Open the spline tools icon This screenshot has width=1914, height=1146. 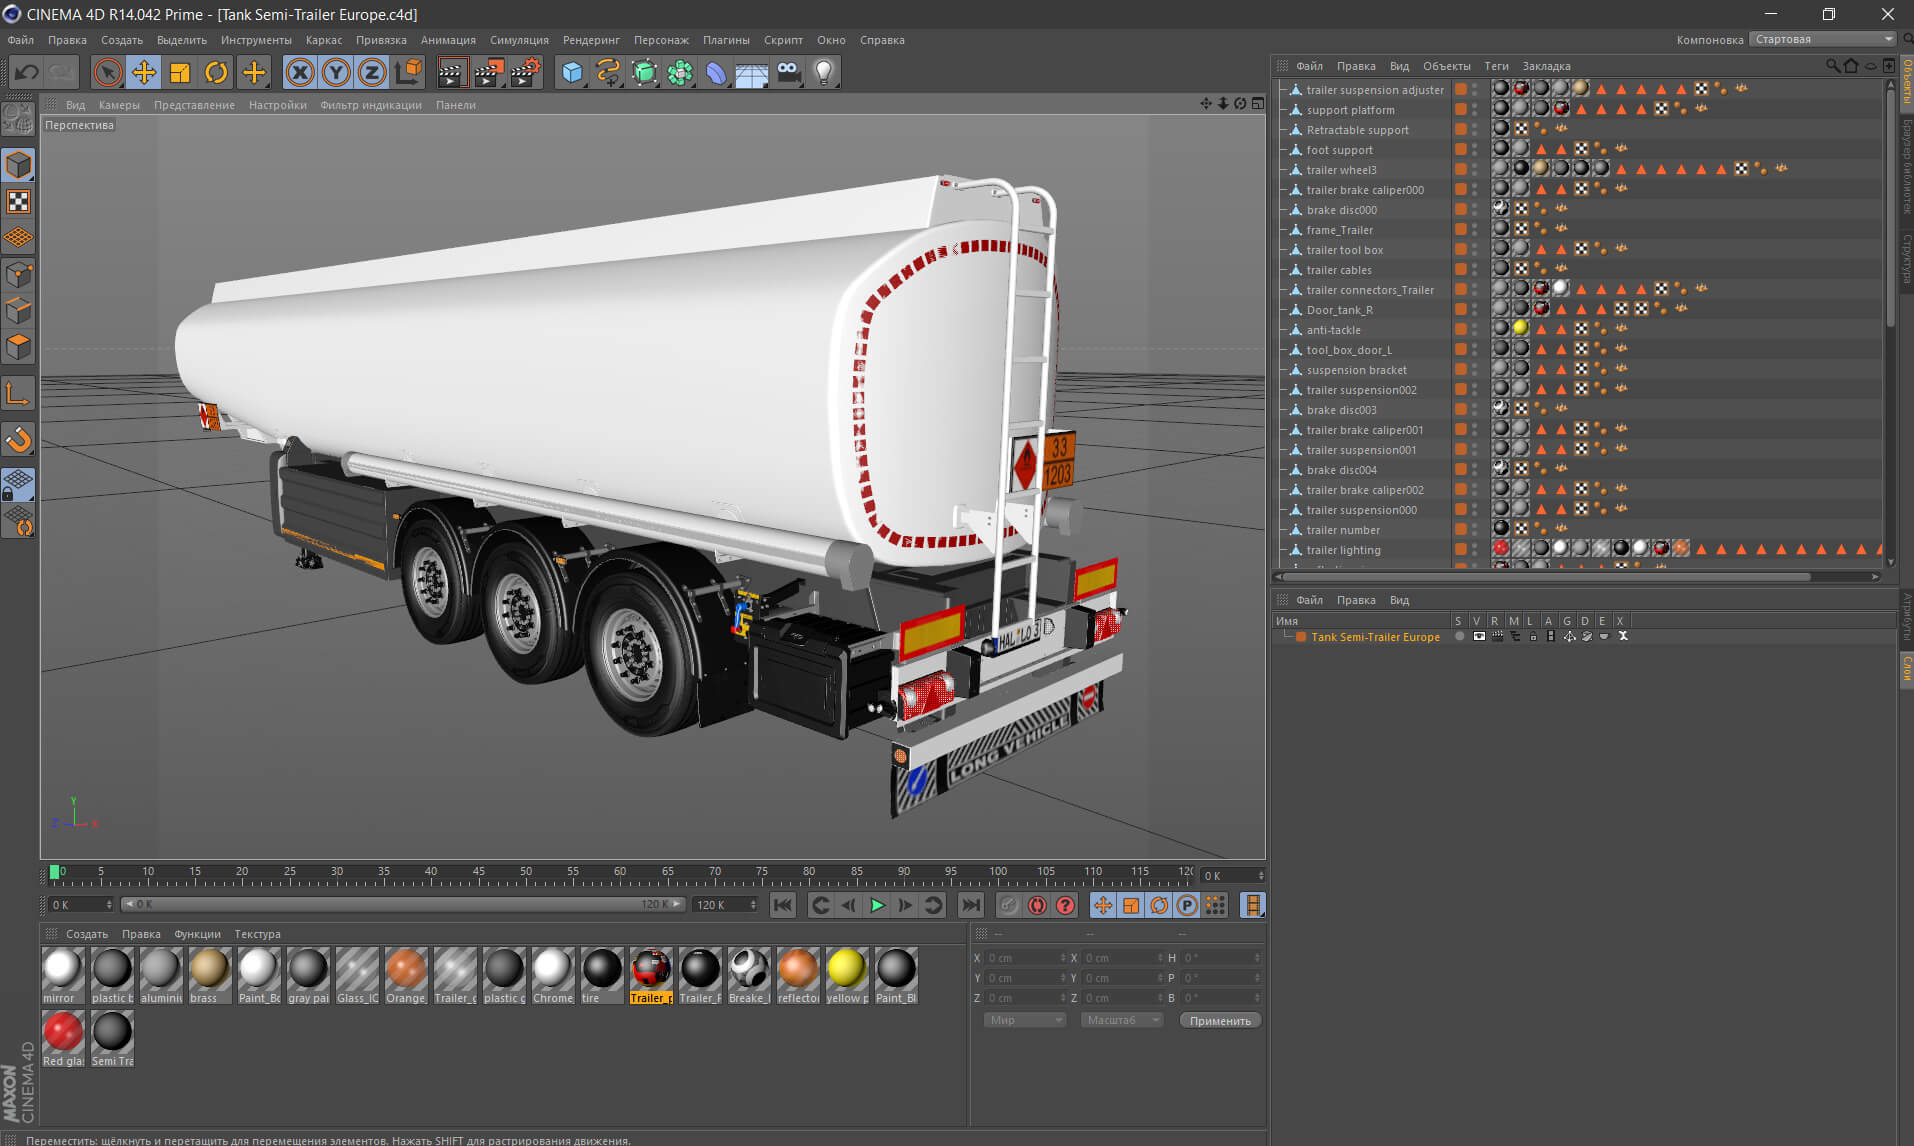click(x=608, y=72)
